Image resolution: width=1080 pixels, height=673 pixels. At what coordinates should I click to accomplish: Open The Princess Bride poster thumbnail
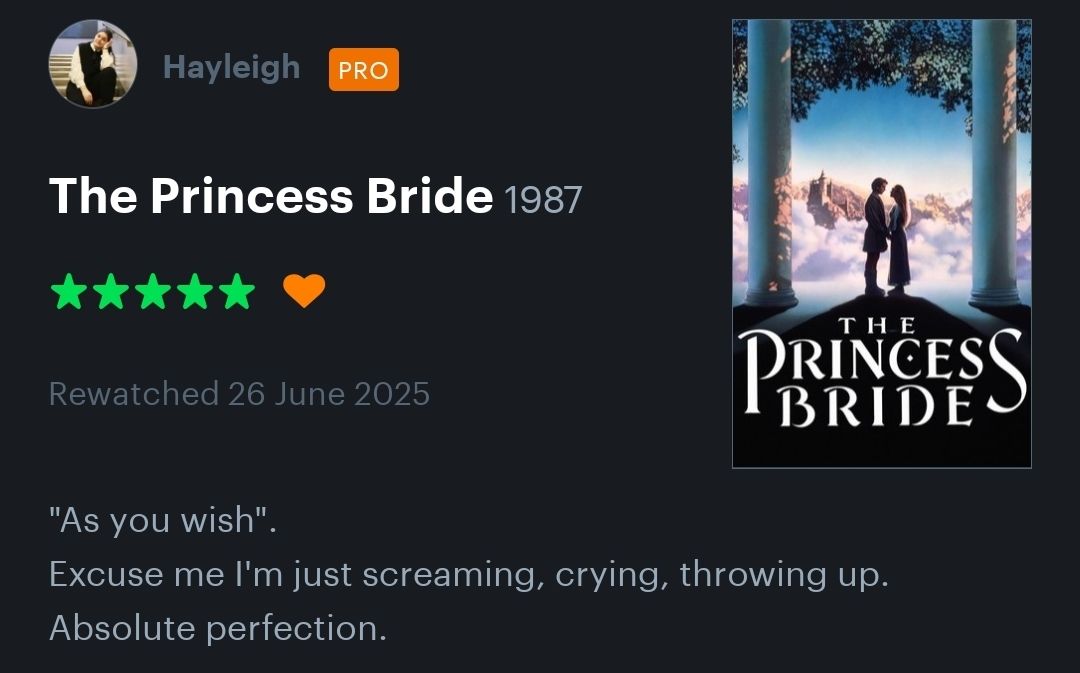(881, 244)
